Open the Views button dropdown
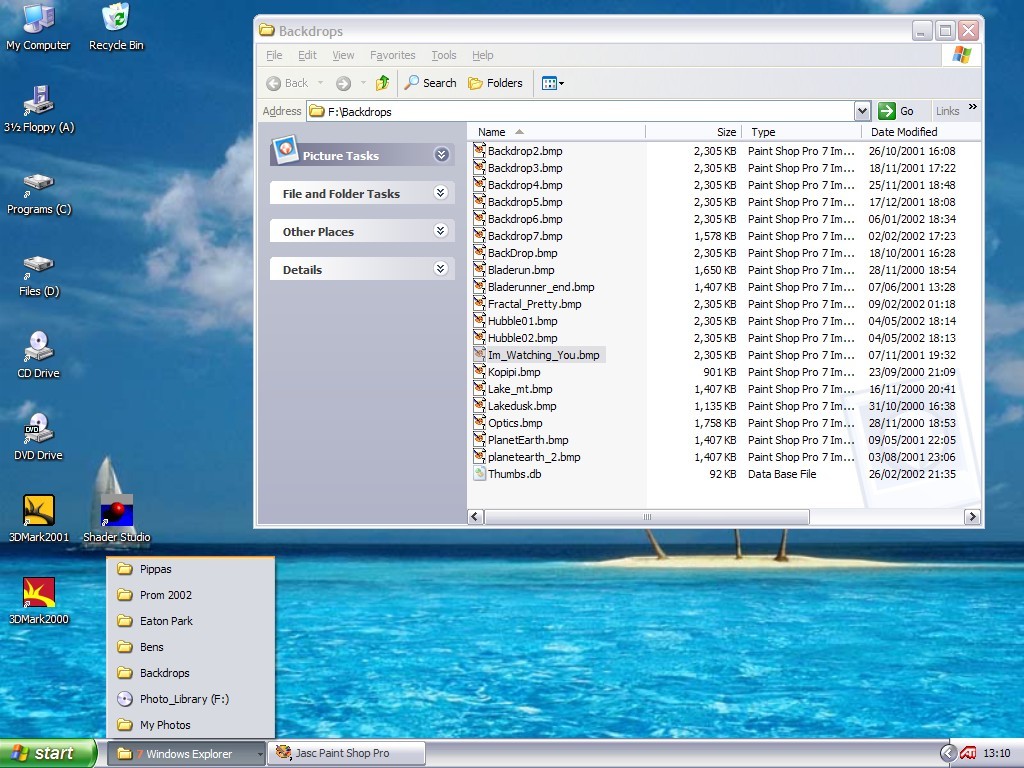 pyautogui.click(x=552, y=83)
